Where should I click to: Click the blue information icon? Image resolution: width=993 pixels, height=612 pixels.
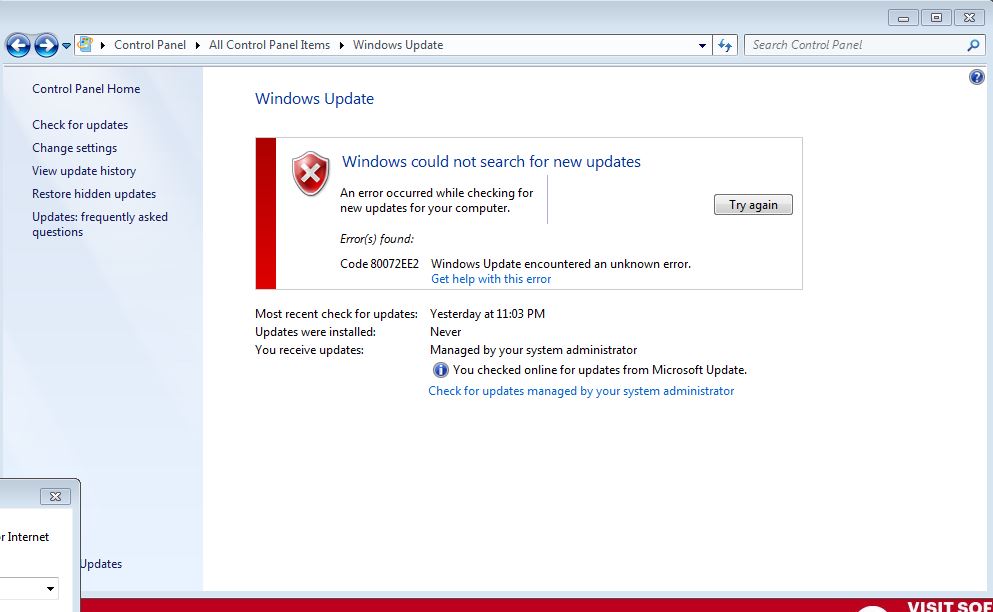coord(440,370)
